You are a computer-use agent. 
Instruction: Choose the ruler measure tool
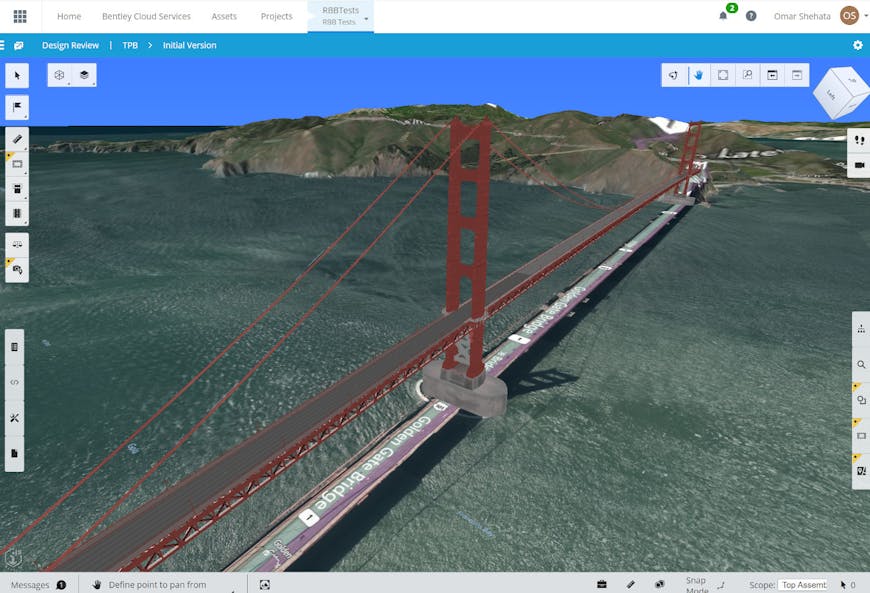pos(17,139)
